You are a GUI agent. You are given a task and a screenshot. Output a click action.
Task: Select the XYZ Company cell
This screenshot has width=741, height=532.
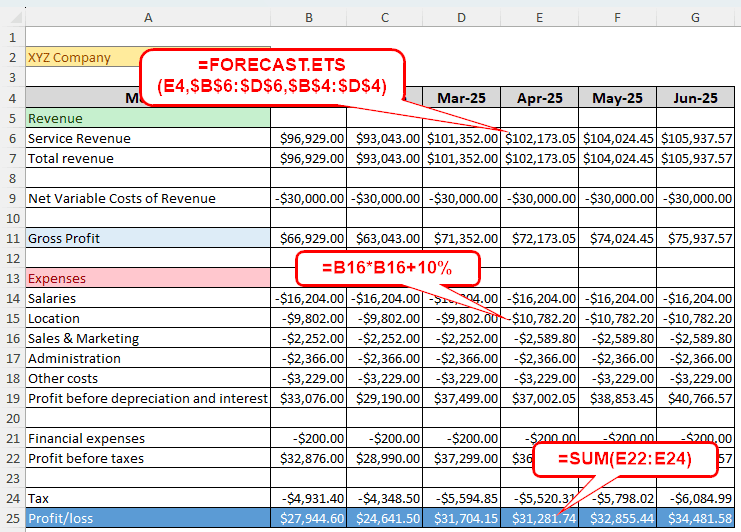coord(148,58)
